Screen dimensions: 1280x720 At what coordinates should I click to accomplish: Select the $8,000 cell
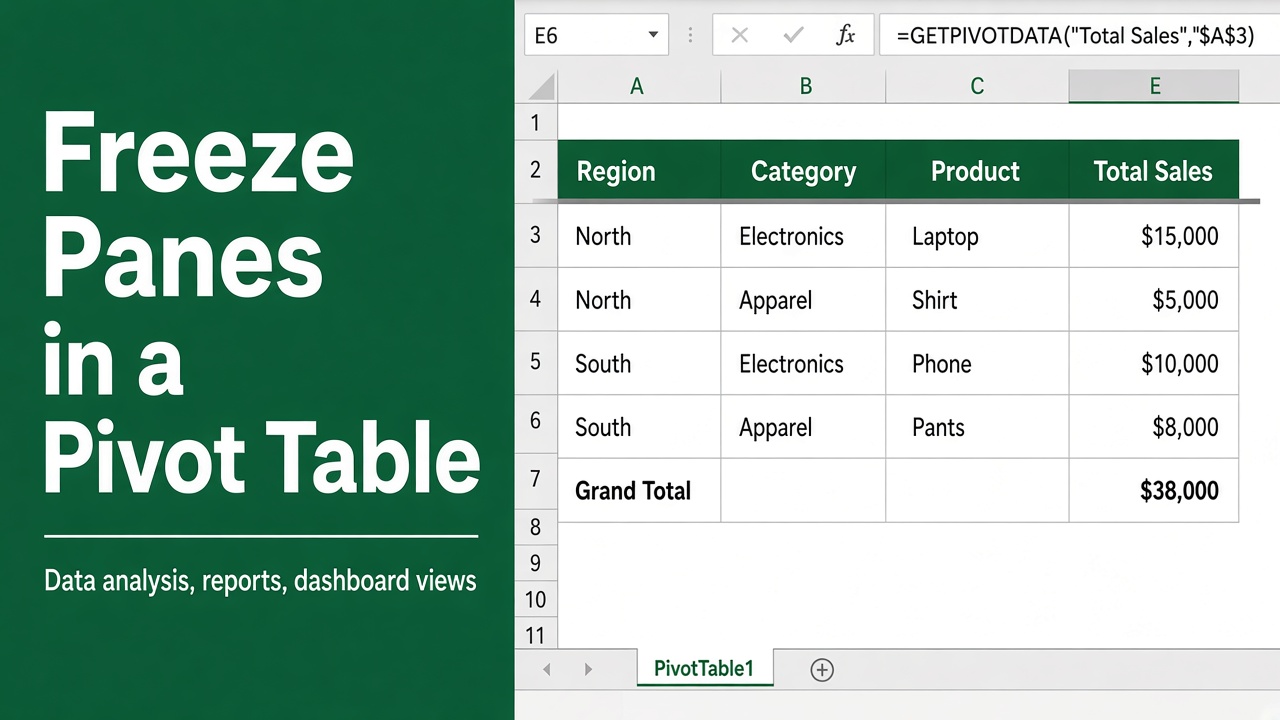pyautogui.click(x=1154, y=427)
